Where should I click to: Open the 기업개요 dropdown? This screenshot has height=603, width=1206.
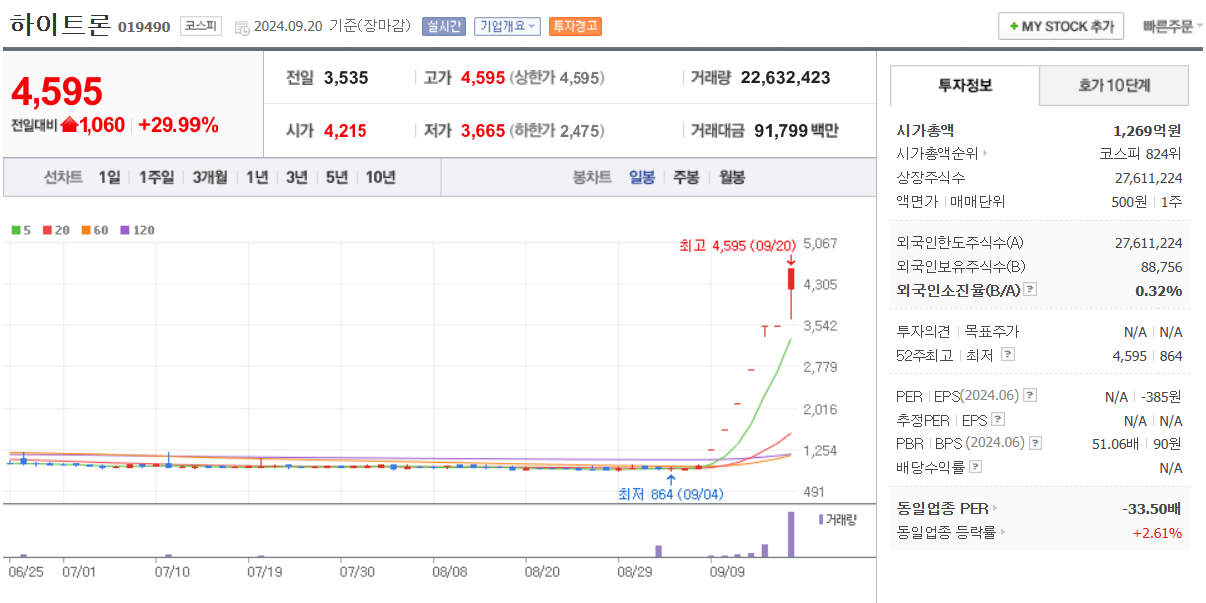point(507,26)
